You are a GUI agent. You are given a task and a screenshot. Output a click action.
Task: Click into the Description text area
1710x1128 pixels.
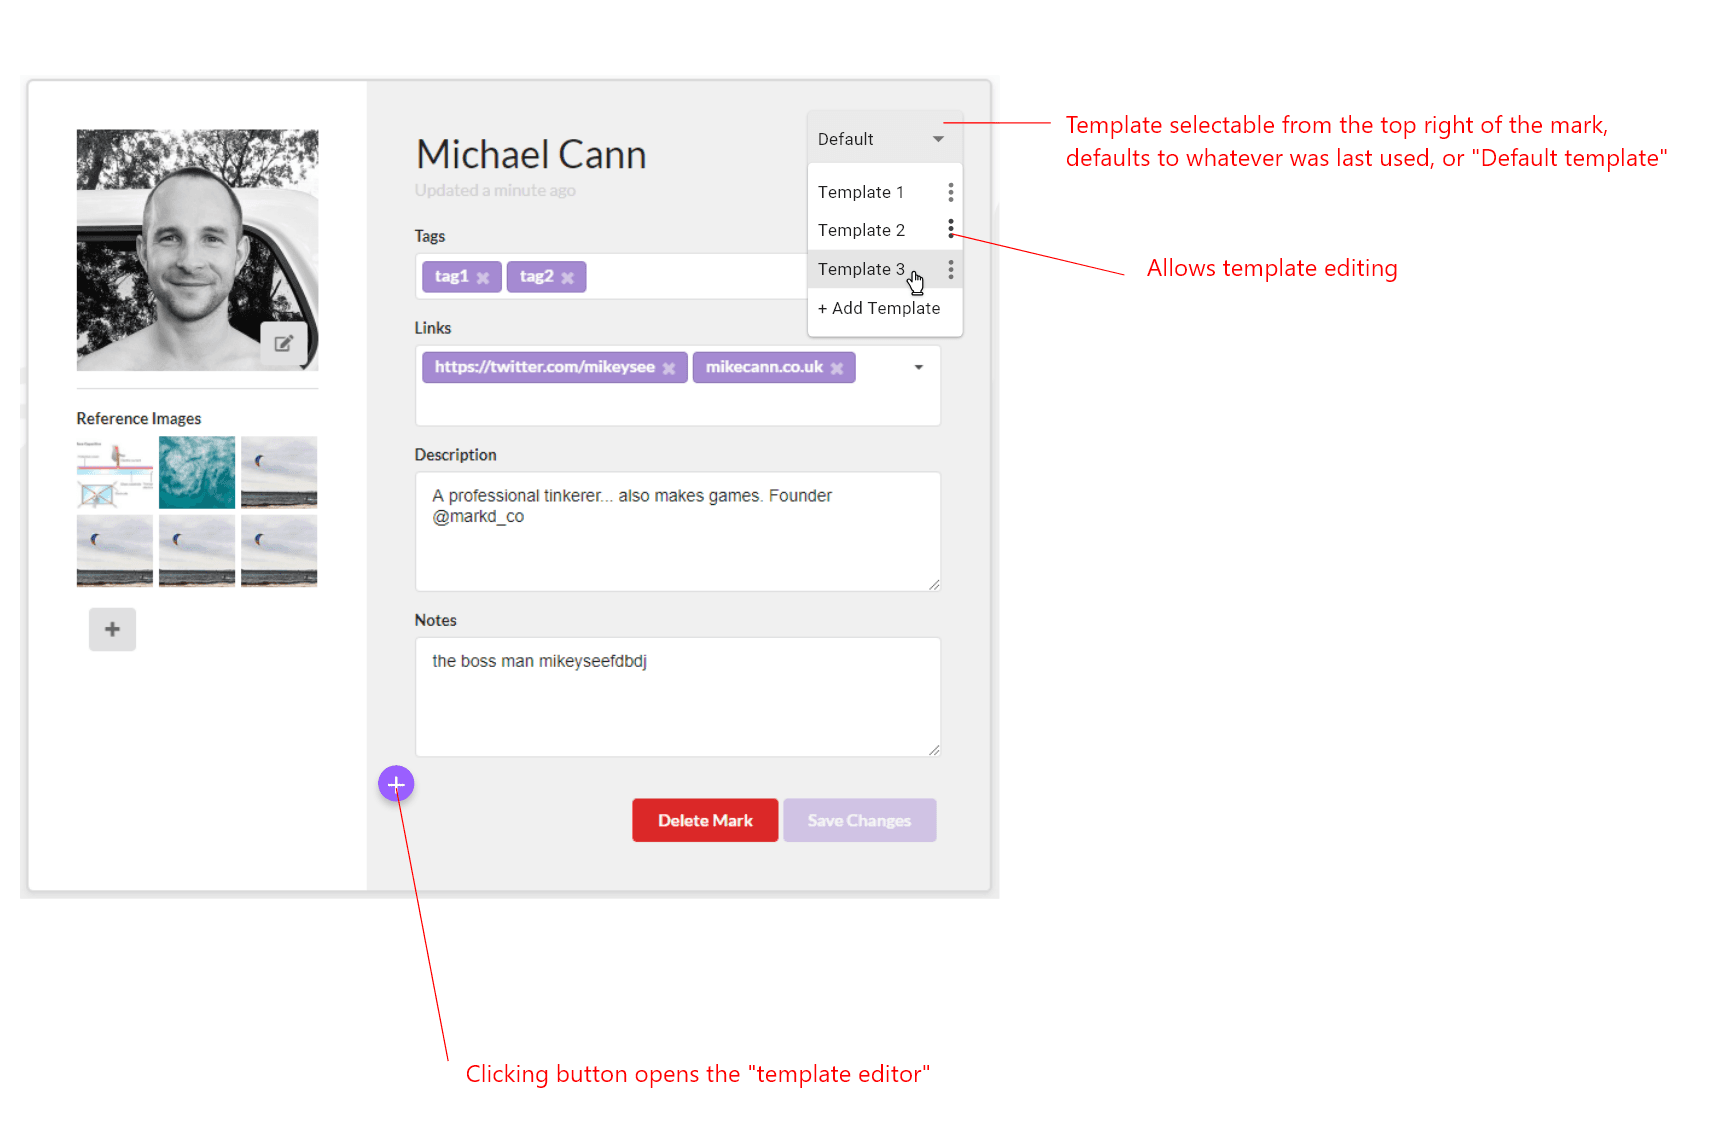(x=677, y=545)
